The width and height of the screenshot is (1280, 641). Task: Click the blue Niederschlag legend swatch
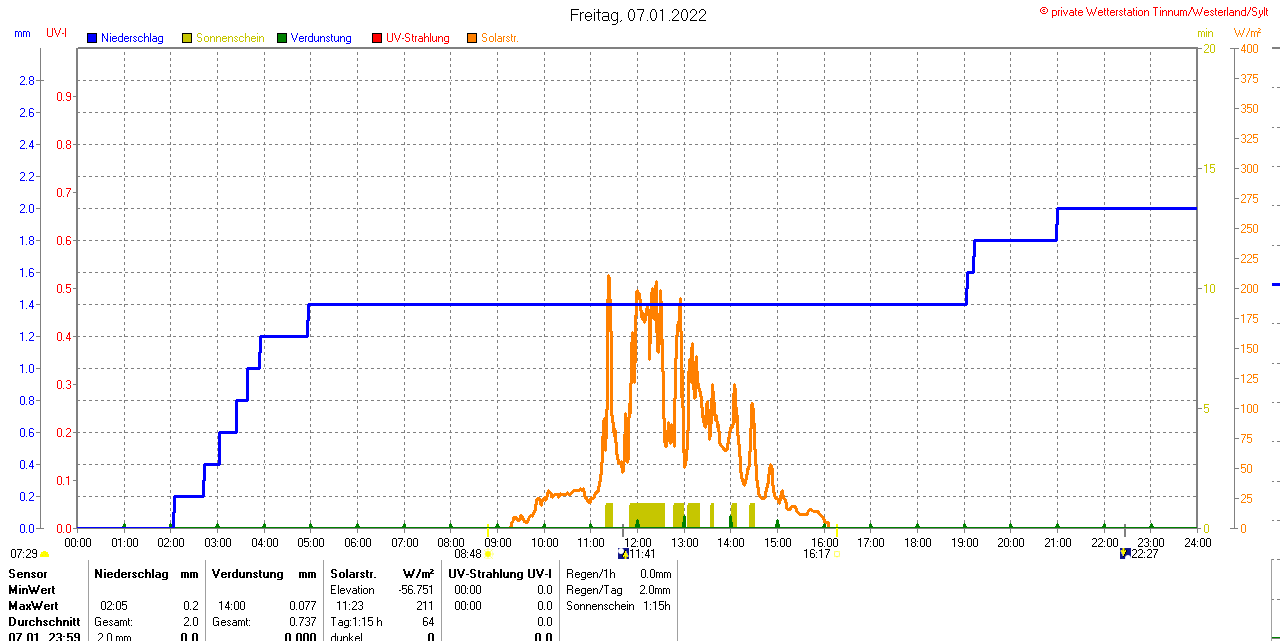[x=92, y=38]
